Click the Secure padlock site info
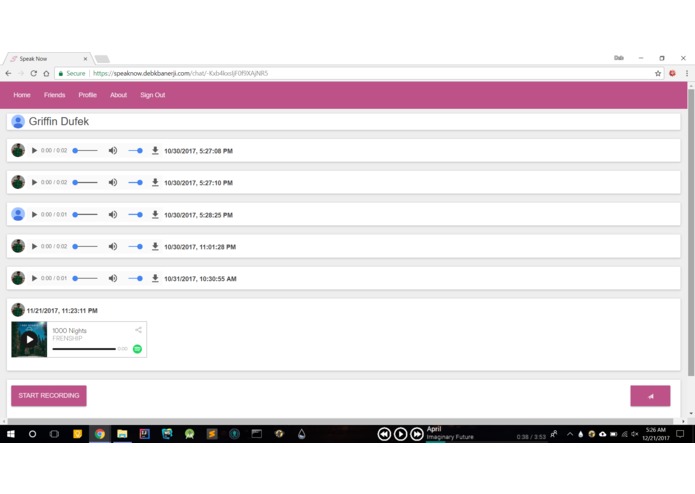This screenshot has width=695, height=494. (72, 74)
